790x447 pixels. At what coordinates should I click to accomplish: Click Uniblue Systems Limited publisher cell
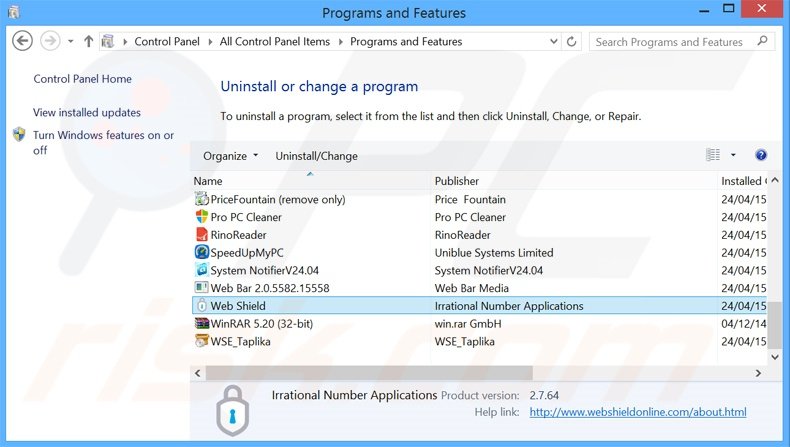(494, 252)
